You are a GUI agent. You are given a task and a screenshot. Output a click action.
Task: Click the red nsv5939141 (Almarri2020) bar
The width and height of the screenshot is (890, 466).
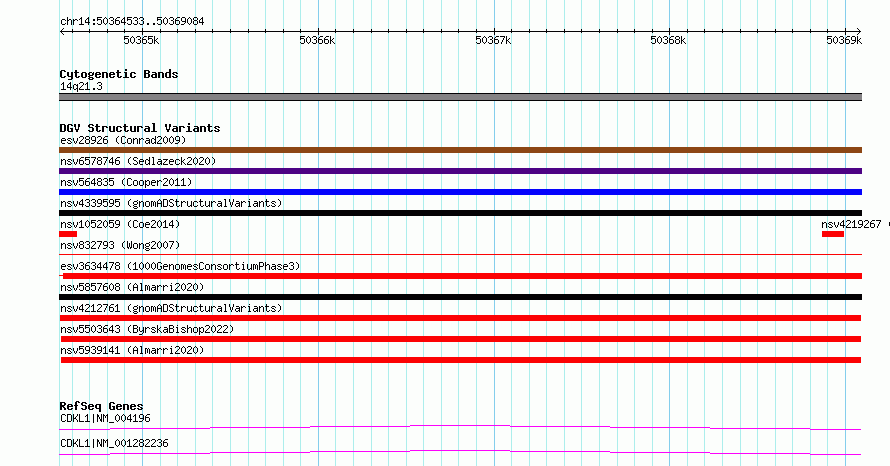pos(460,360)
